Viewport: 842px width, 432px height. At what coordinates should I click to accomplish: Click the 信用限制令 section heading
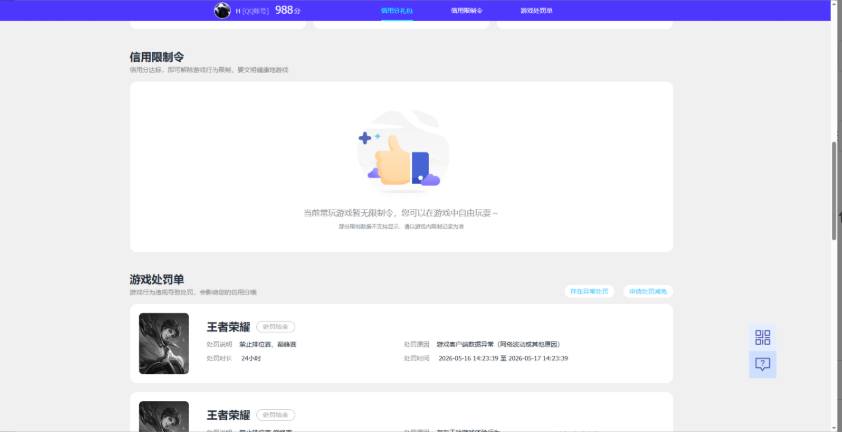pyautogui.click(x=157, y=57)
